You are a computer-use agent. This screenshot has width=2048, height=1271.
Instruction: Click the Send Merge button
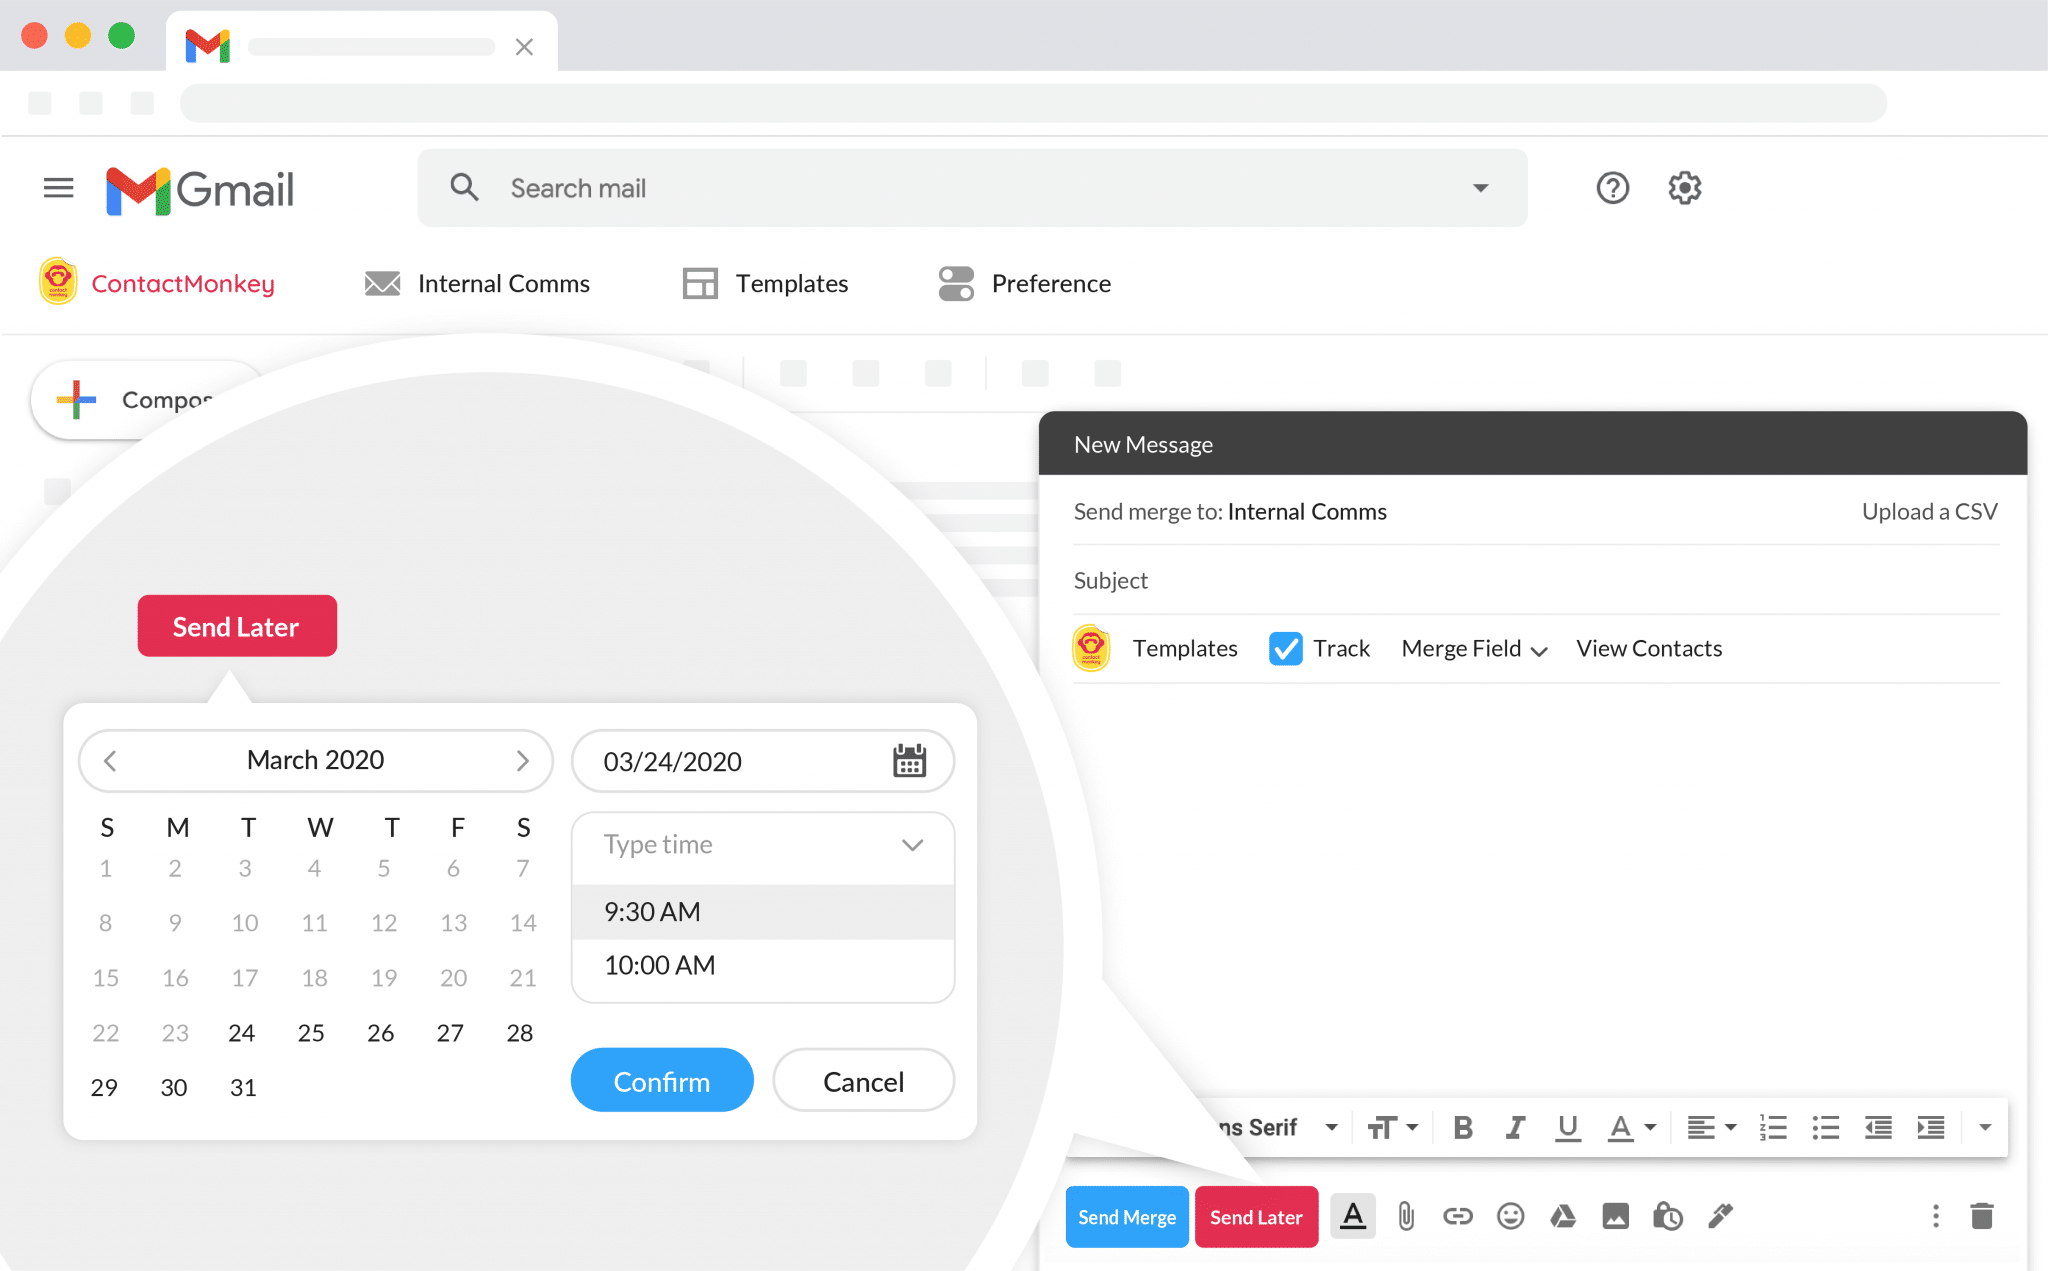pos(1127,1217)
